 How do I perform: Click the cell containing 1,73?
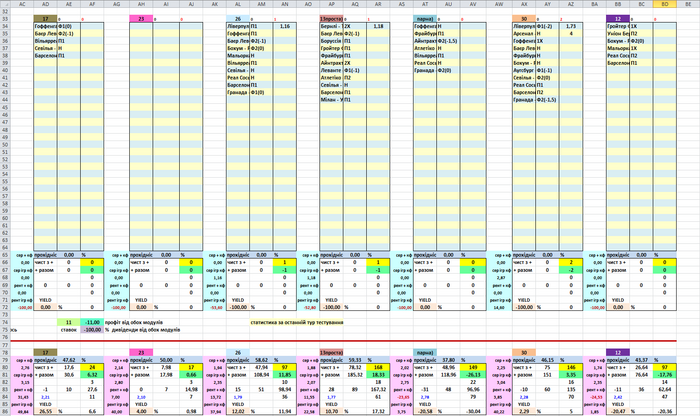tap(571, 26)
